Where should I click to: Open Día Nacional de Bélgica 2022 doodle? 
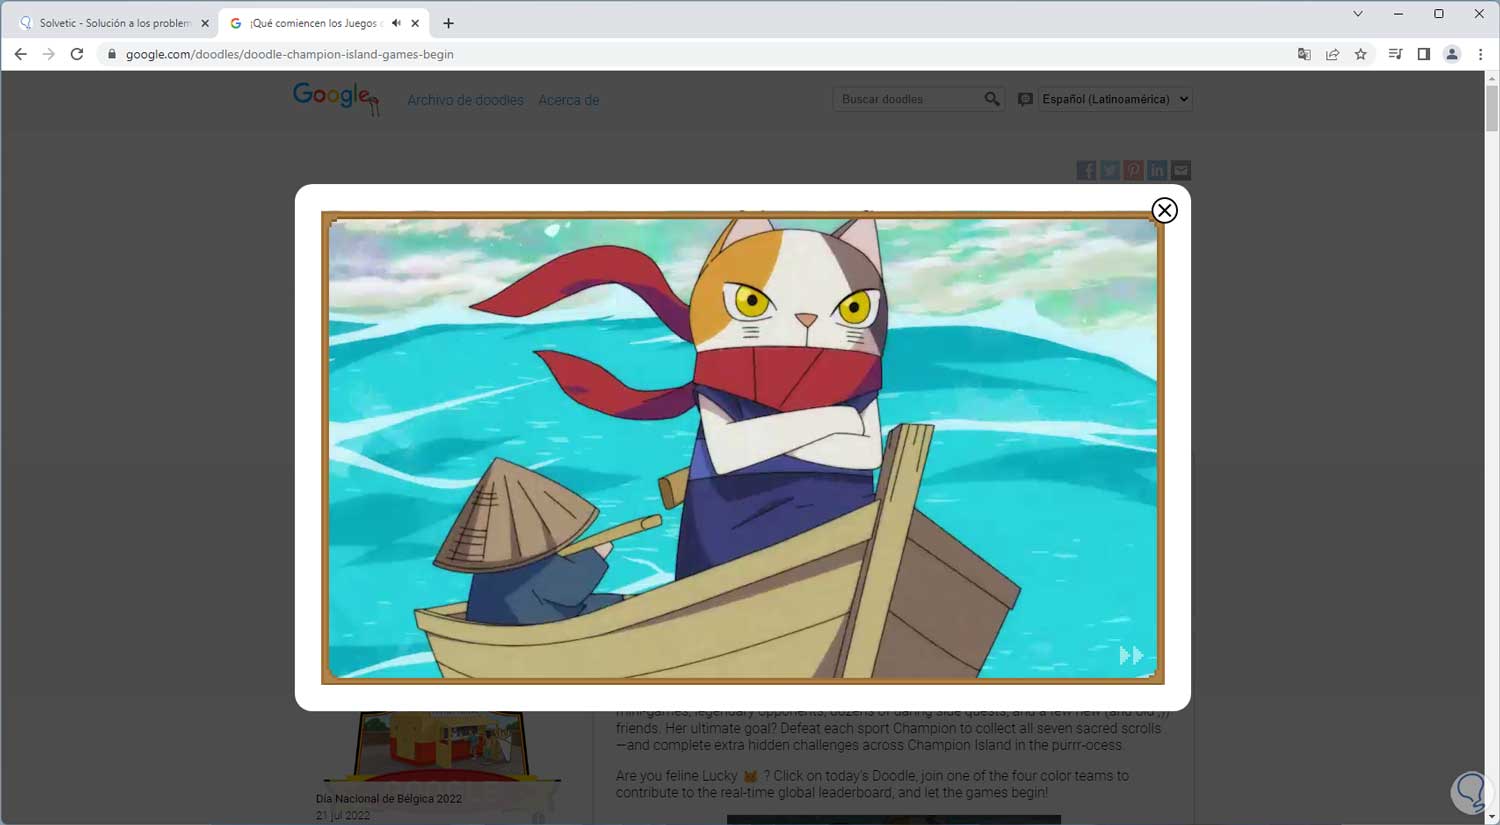click(389, 799)
